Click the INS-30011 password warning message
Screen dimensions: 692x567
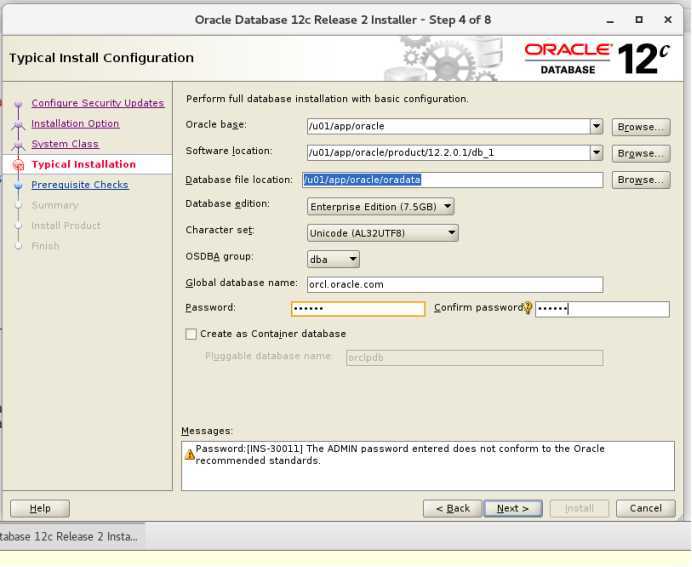coord(400,454)
